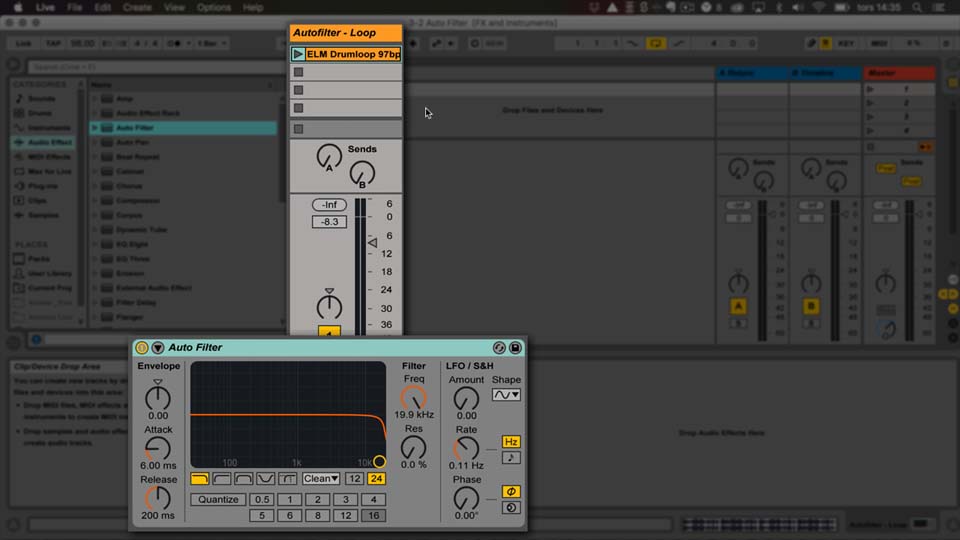This screenshot has width=960, height=540.
Task: Toggle the yellow loop switch in transport
Action: pyautogui.click(x=656, y=43)
